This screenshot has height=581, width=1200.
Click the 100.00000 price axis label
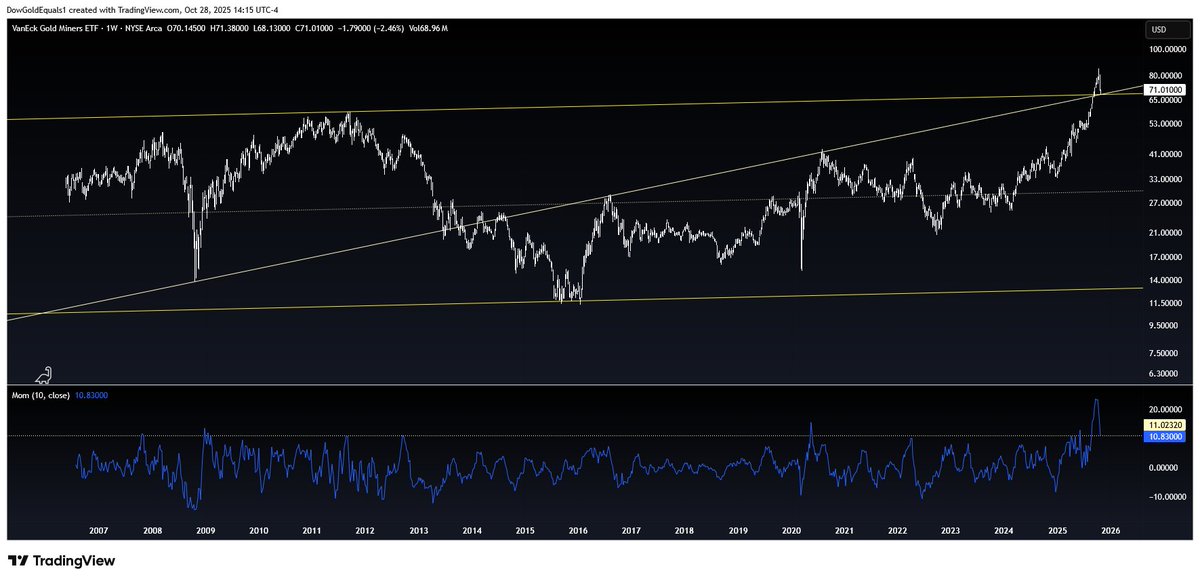pyautogui.click(x=1166, y=48)
